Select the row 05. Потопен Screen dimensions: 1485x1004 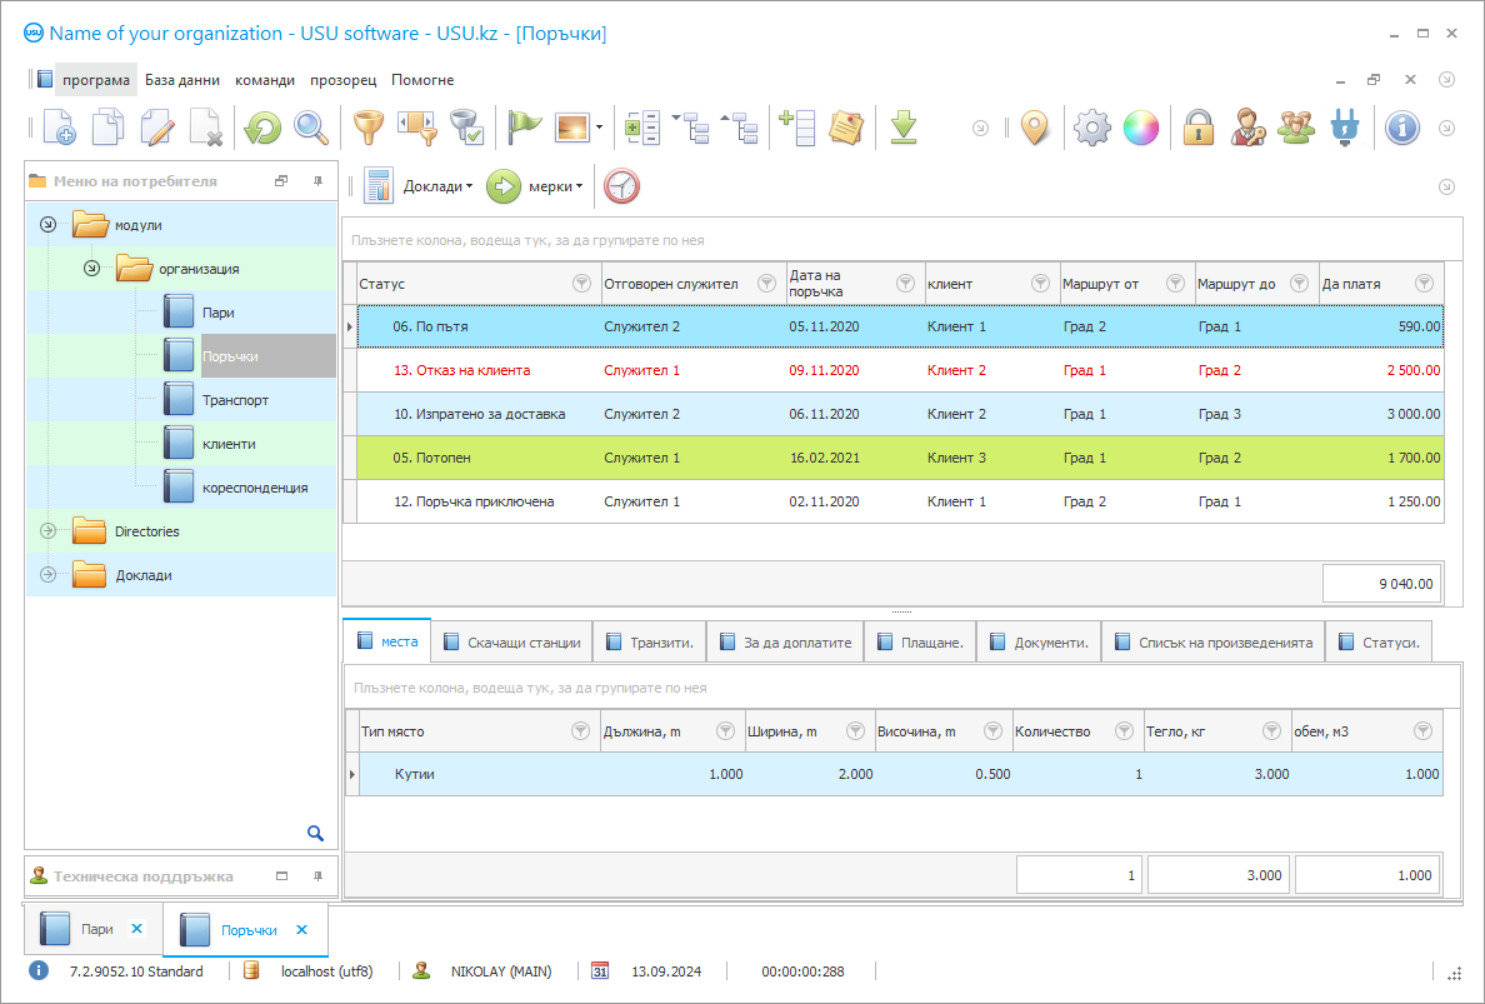(x=900, y=458)
